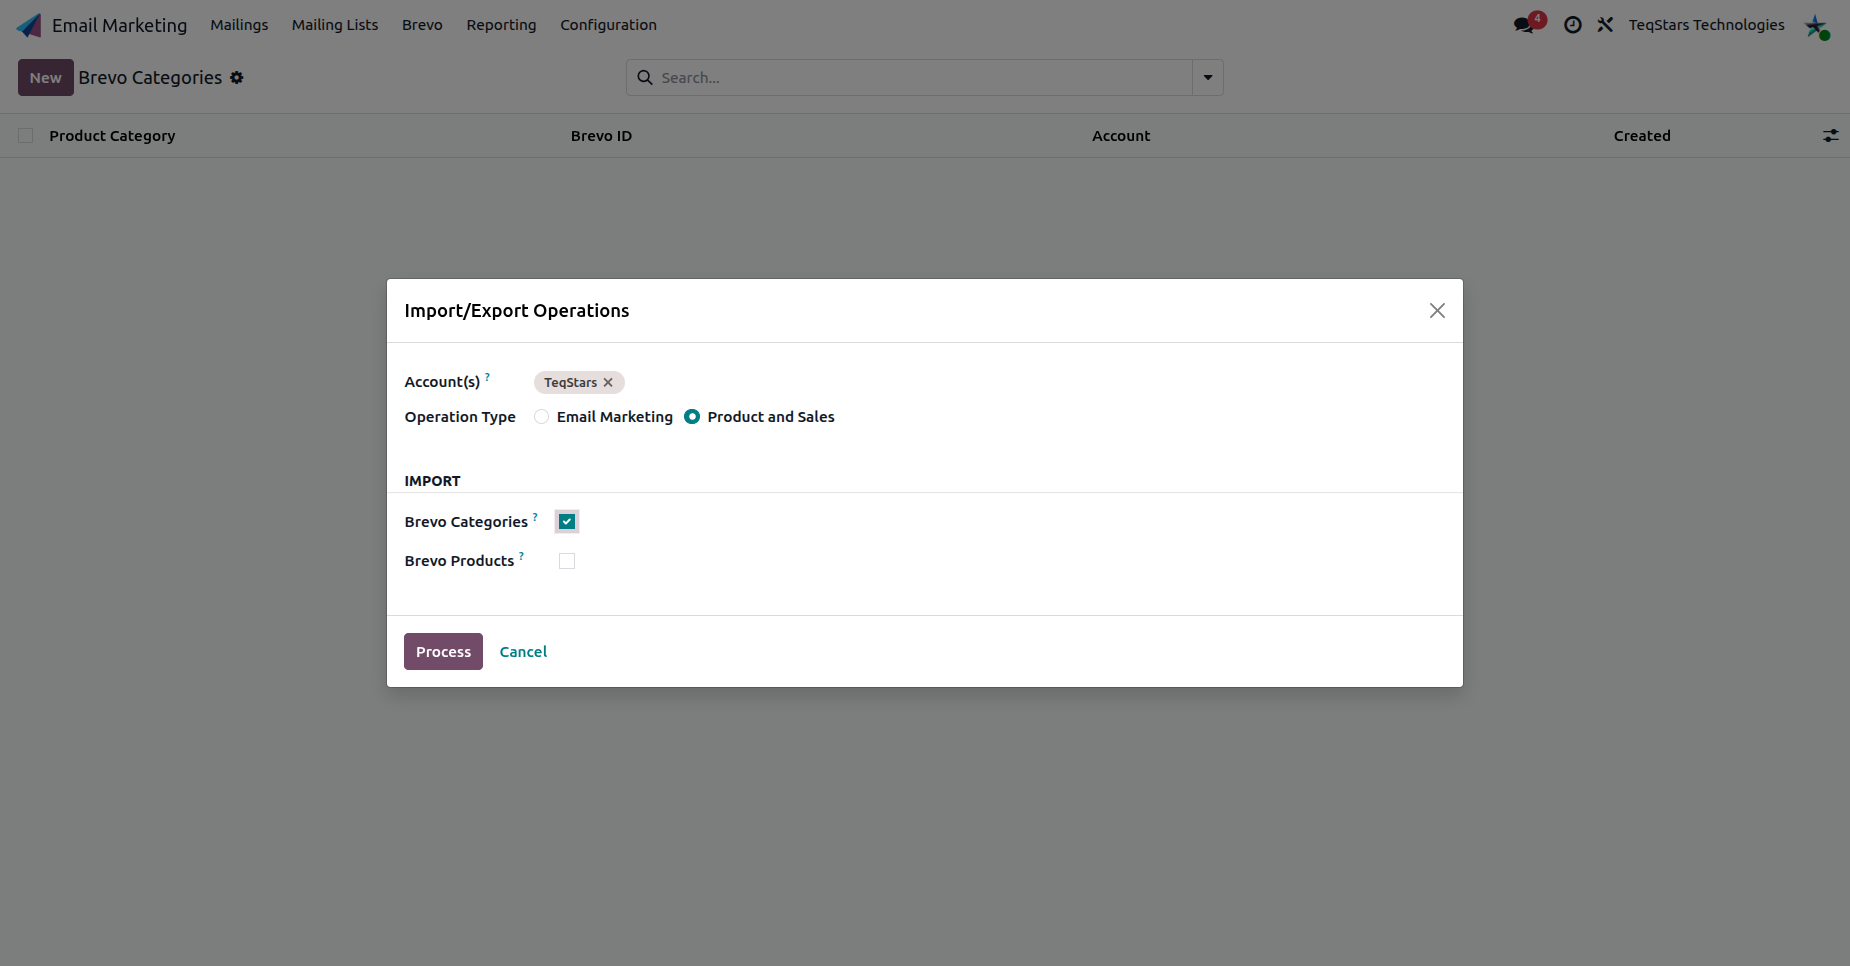
Task: Click the New button
Action: point(46,77)
